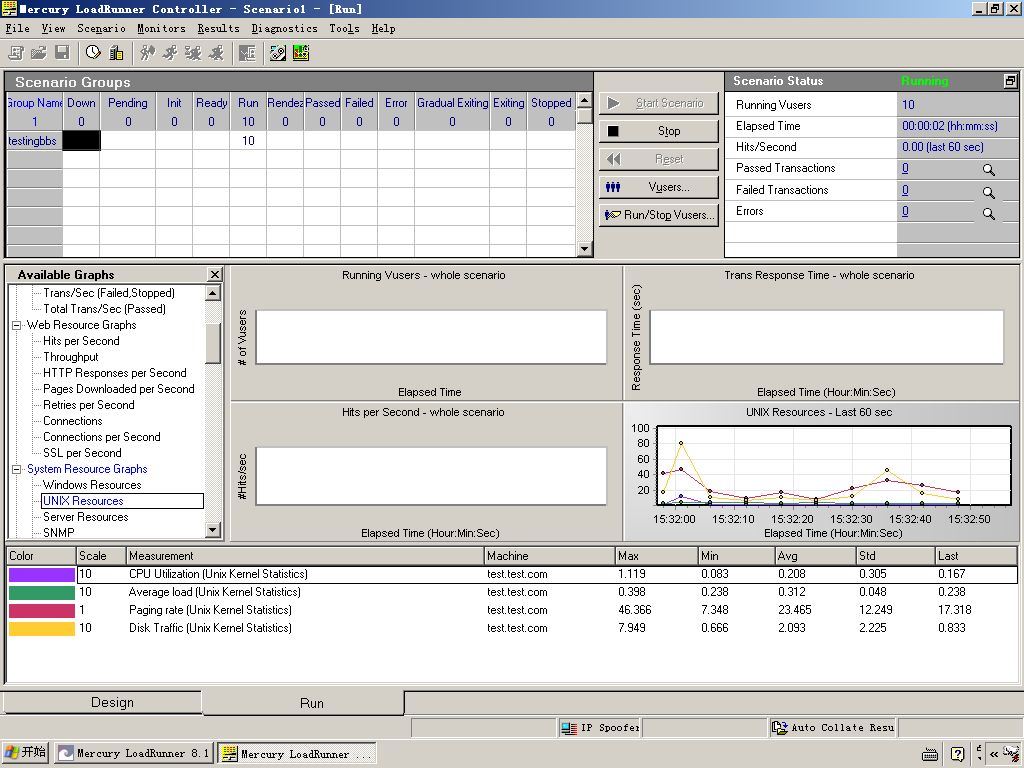Image resolution: width=1024 pixels, height=768 pixels.
Task: Open the Help menu
Action: coord(383,29)
